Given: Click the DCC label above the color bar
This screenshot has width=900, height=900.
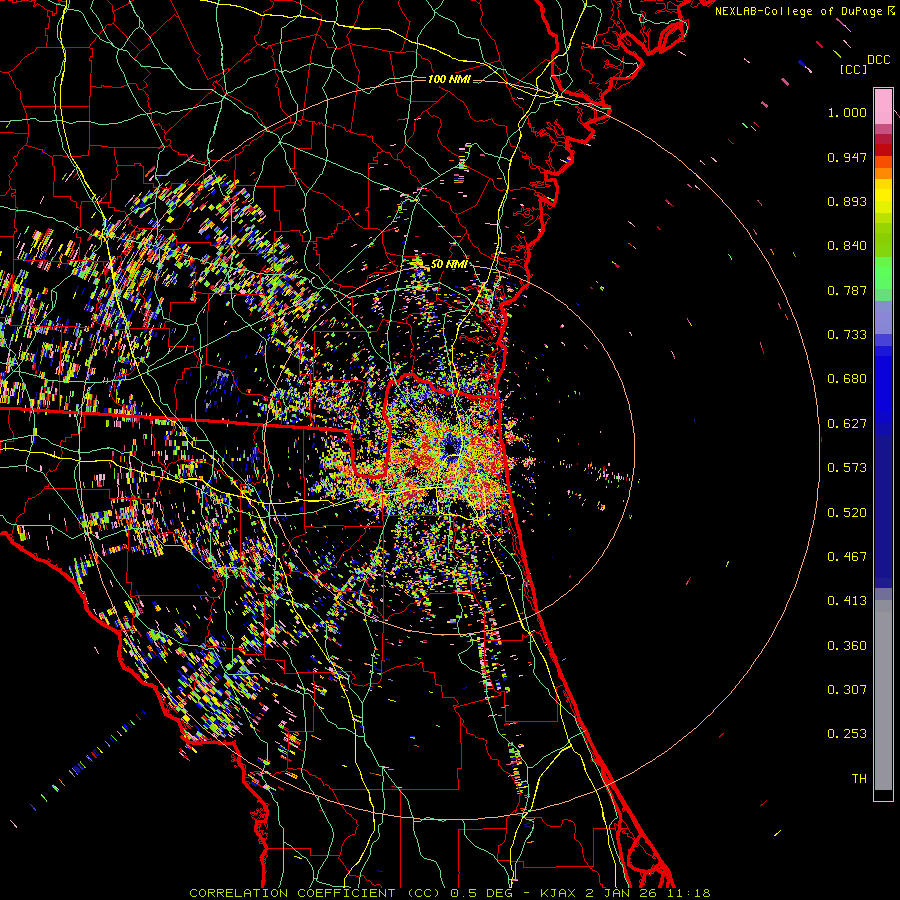Looking at the screenshot, I should (x=878, y=60).
